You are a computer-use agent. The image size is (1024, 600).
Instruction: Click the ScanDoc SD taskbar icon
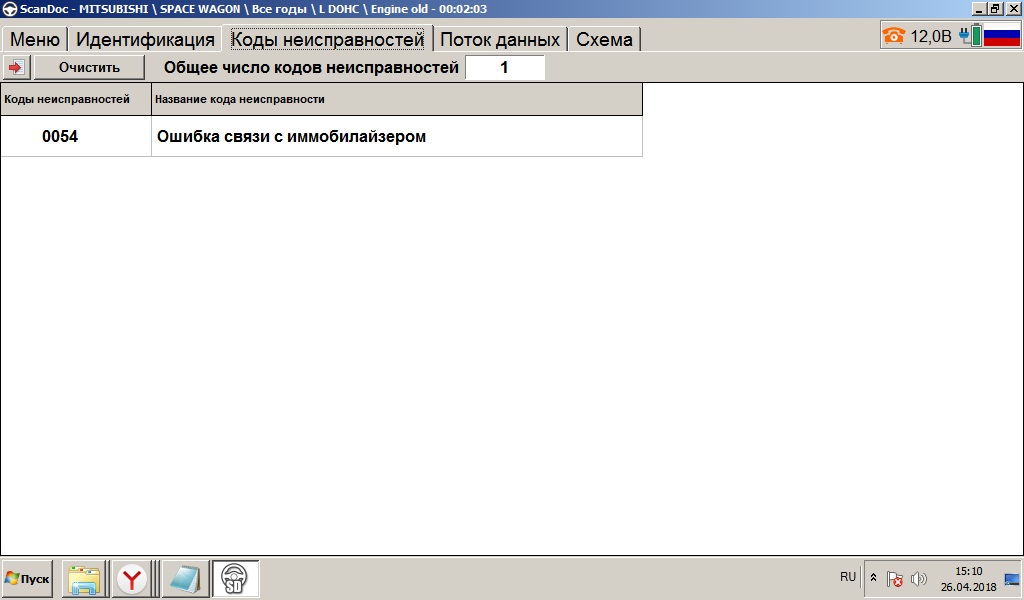(x=235, y=578)
